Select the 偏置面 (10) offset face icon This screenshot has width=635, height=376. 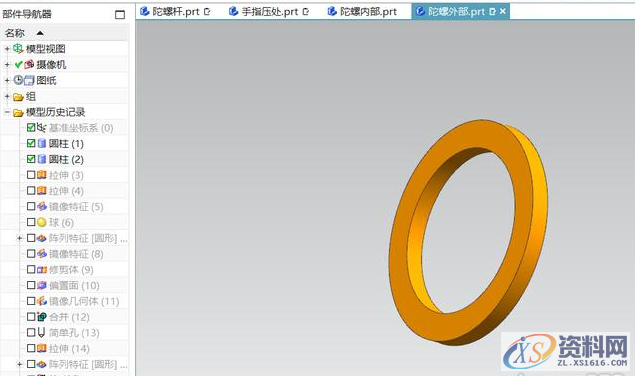[x=42, y=285]
